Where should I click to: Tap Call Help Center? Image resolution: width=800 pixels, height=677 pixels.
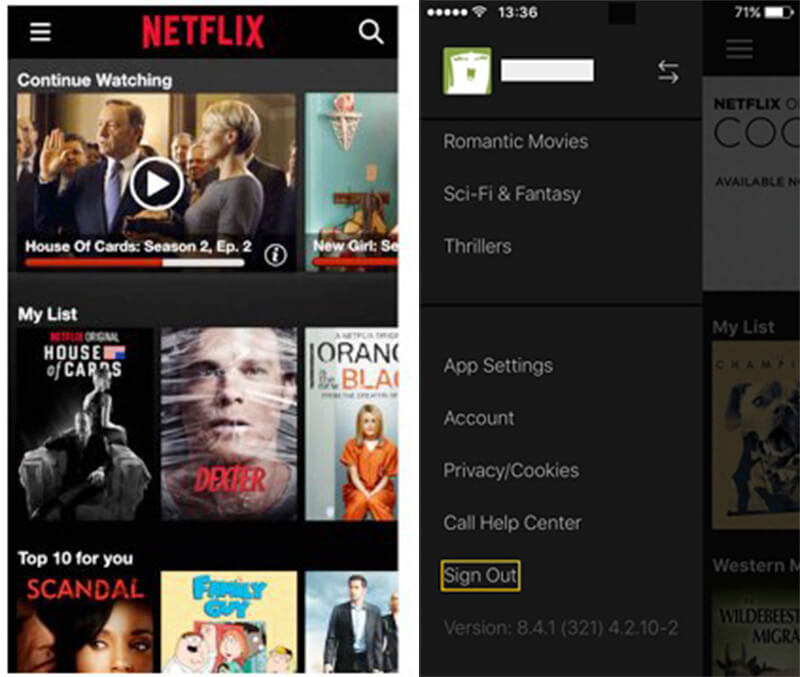[512, 522]
